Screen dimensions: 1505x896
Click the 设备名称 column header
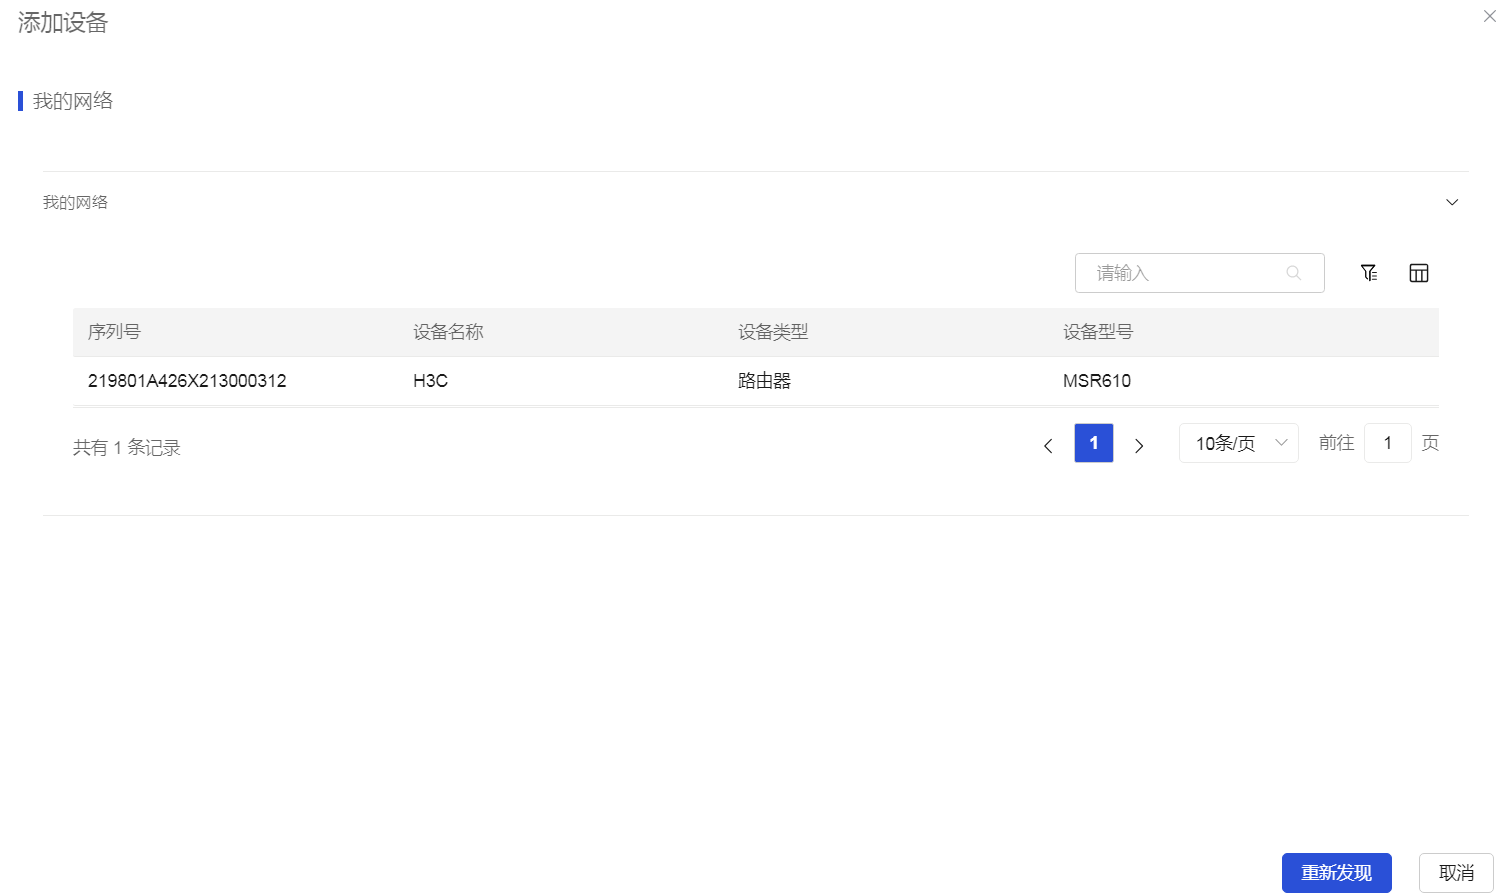pyautogui.click(x=448, y=332)
